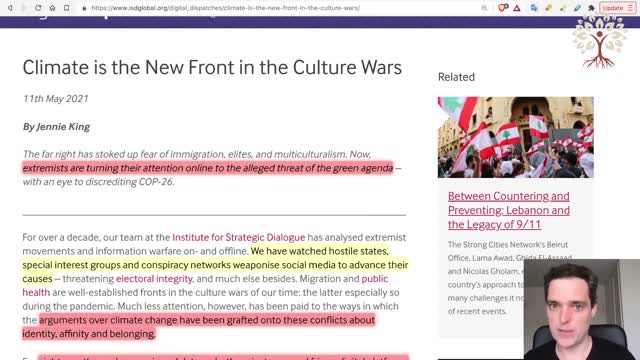Reload the current page
Screen dimensions: 640x360
point(38,8)
